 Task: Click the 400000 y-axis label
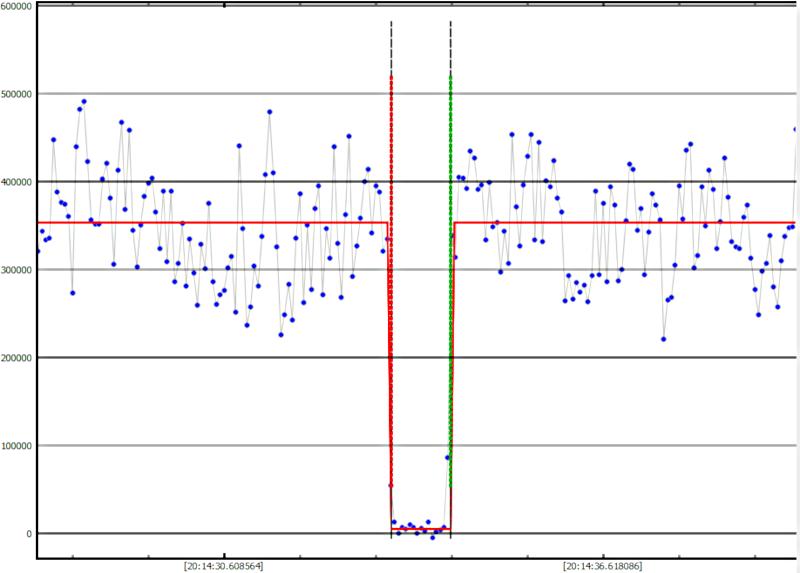tap(17, 182)
